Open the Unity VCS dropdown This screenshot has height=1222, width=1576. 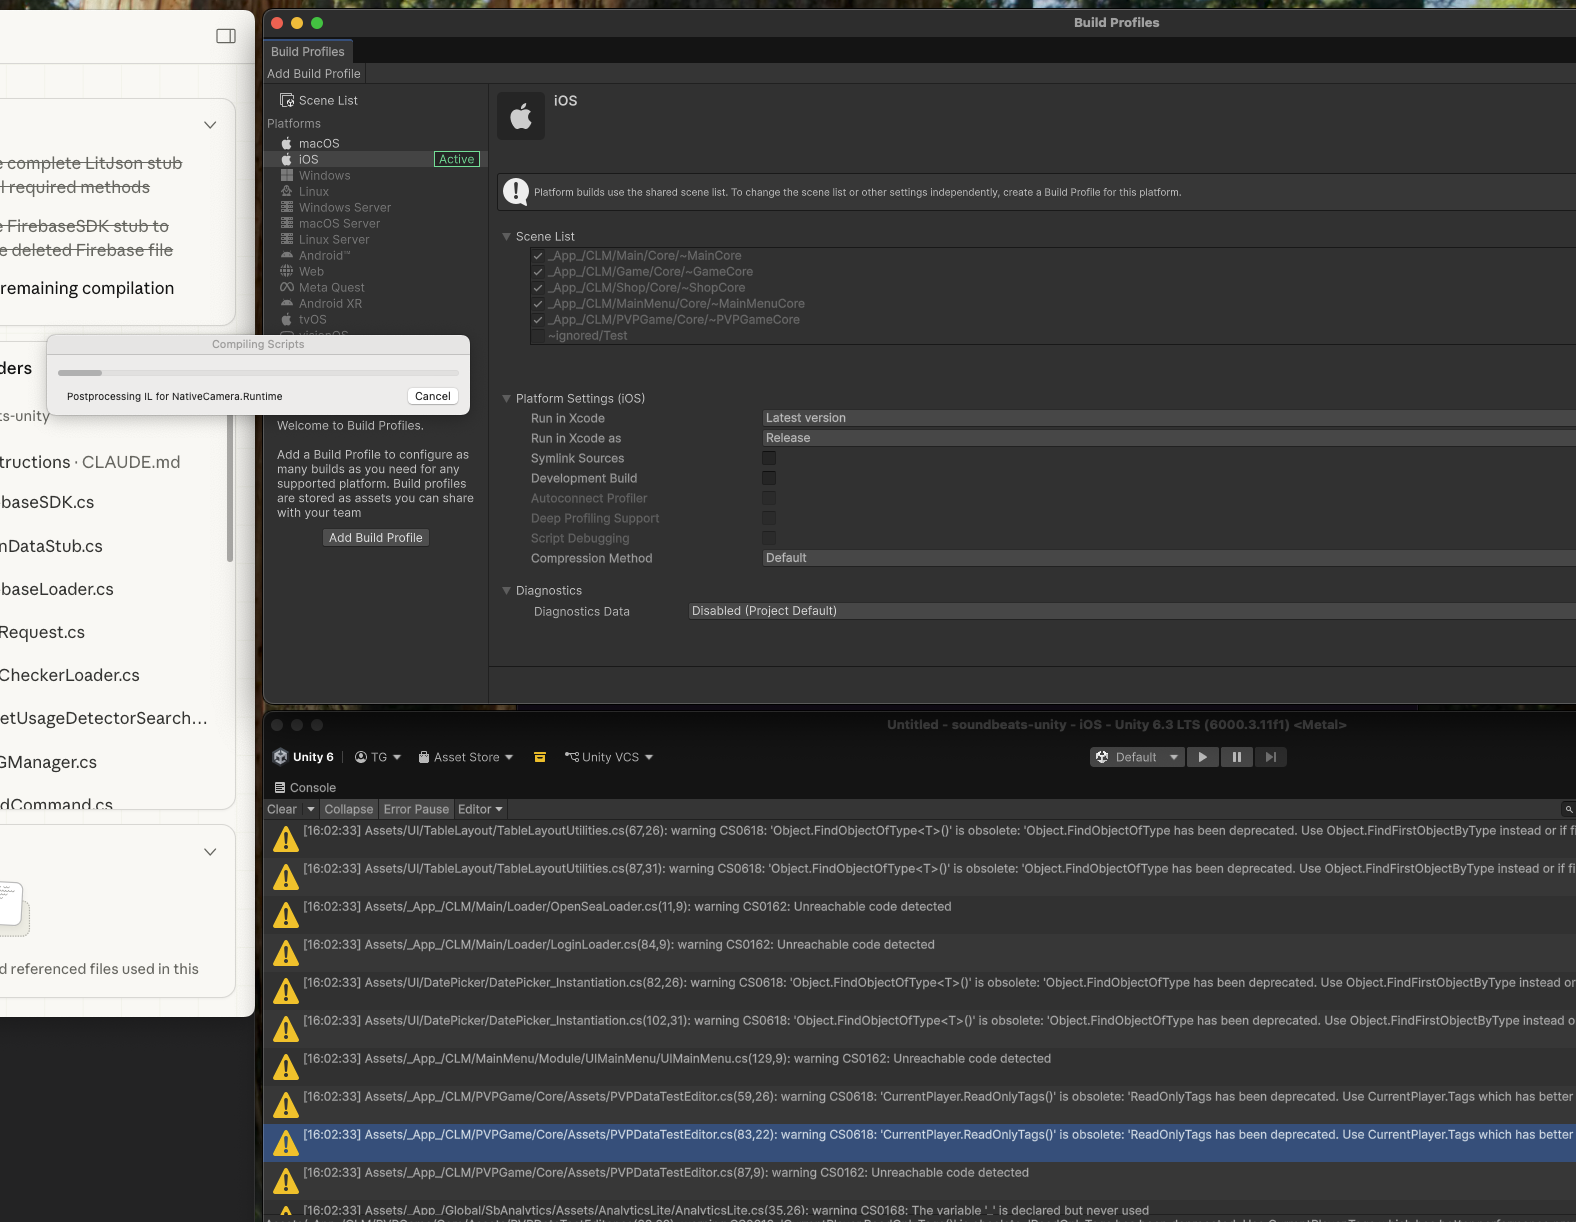click(x=609, y=757)
